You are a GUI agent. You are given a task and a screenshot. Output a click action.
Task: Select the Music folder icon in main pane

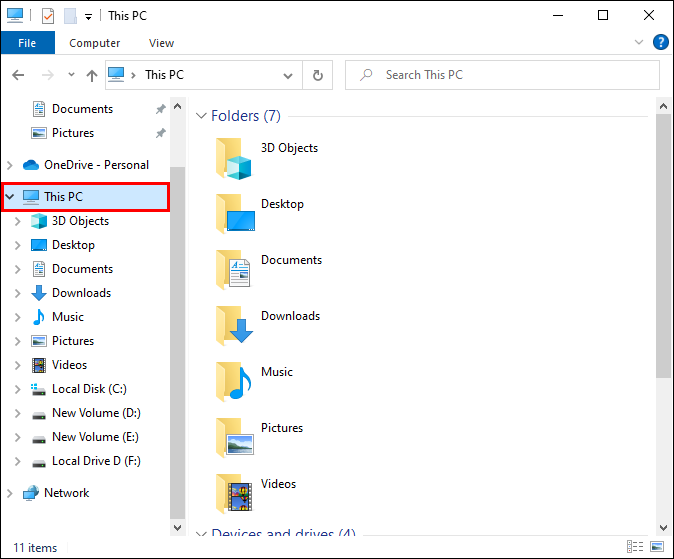click(x=234, y=382)
